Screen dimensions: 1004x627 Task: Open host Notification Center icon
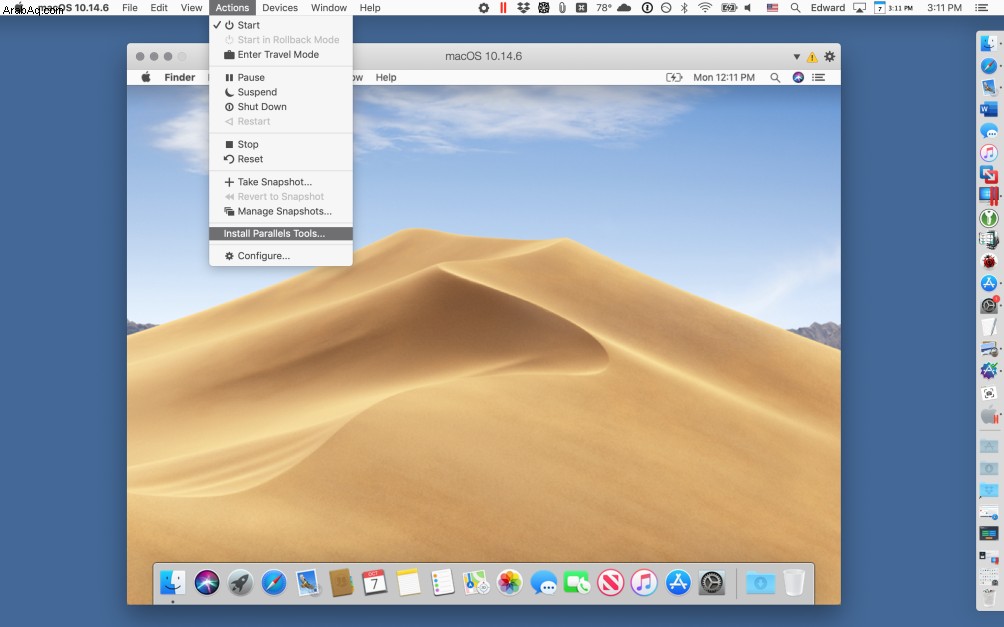(980, 8)
